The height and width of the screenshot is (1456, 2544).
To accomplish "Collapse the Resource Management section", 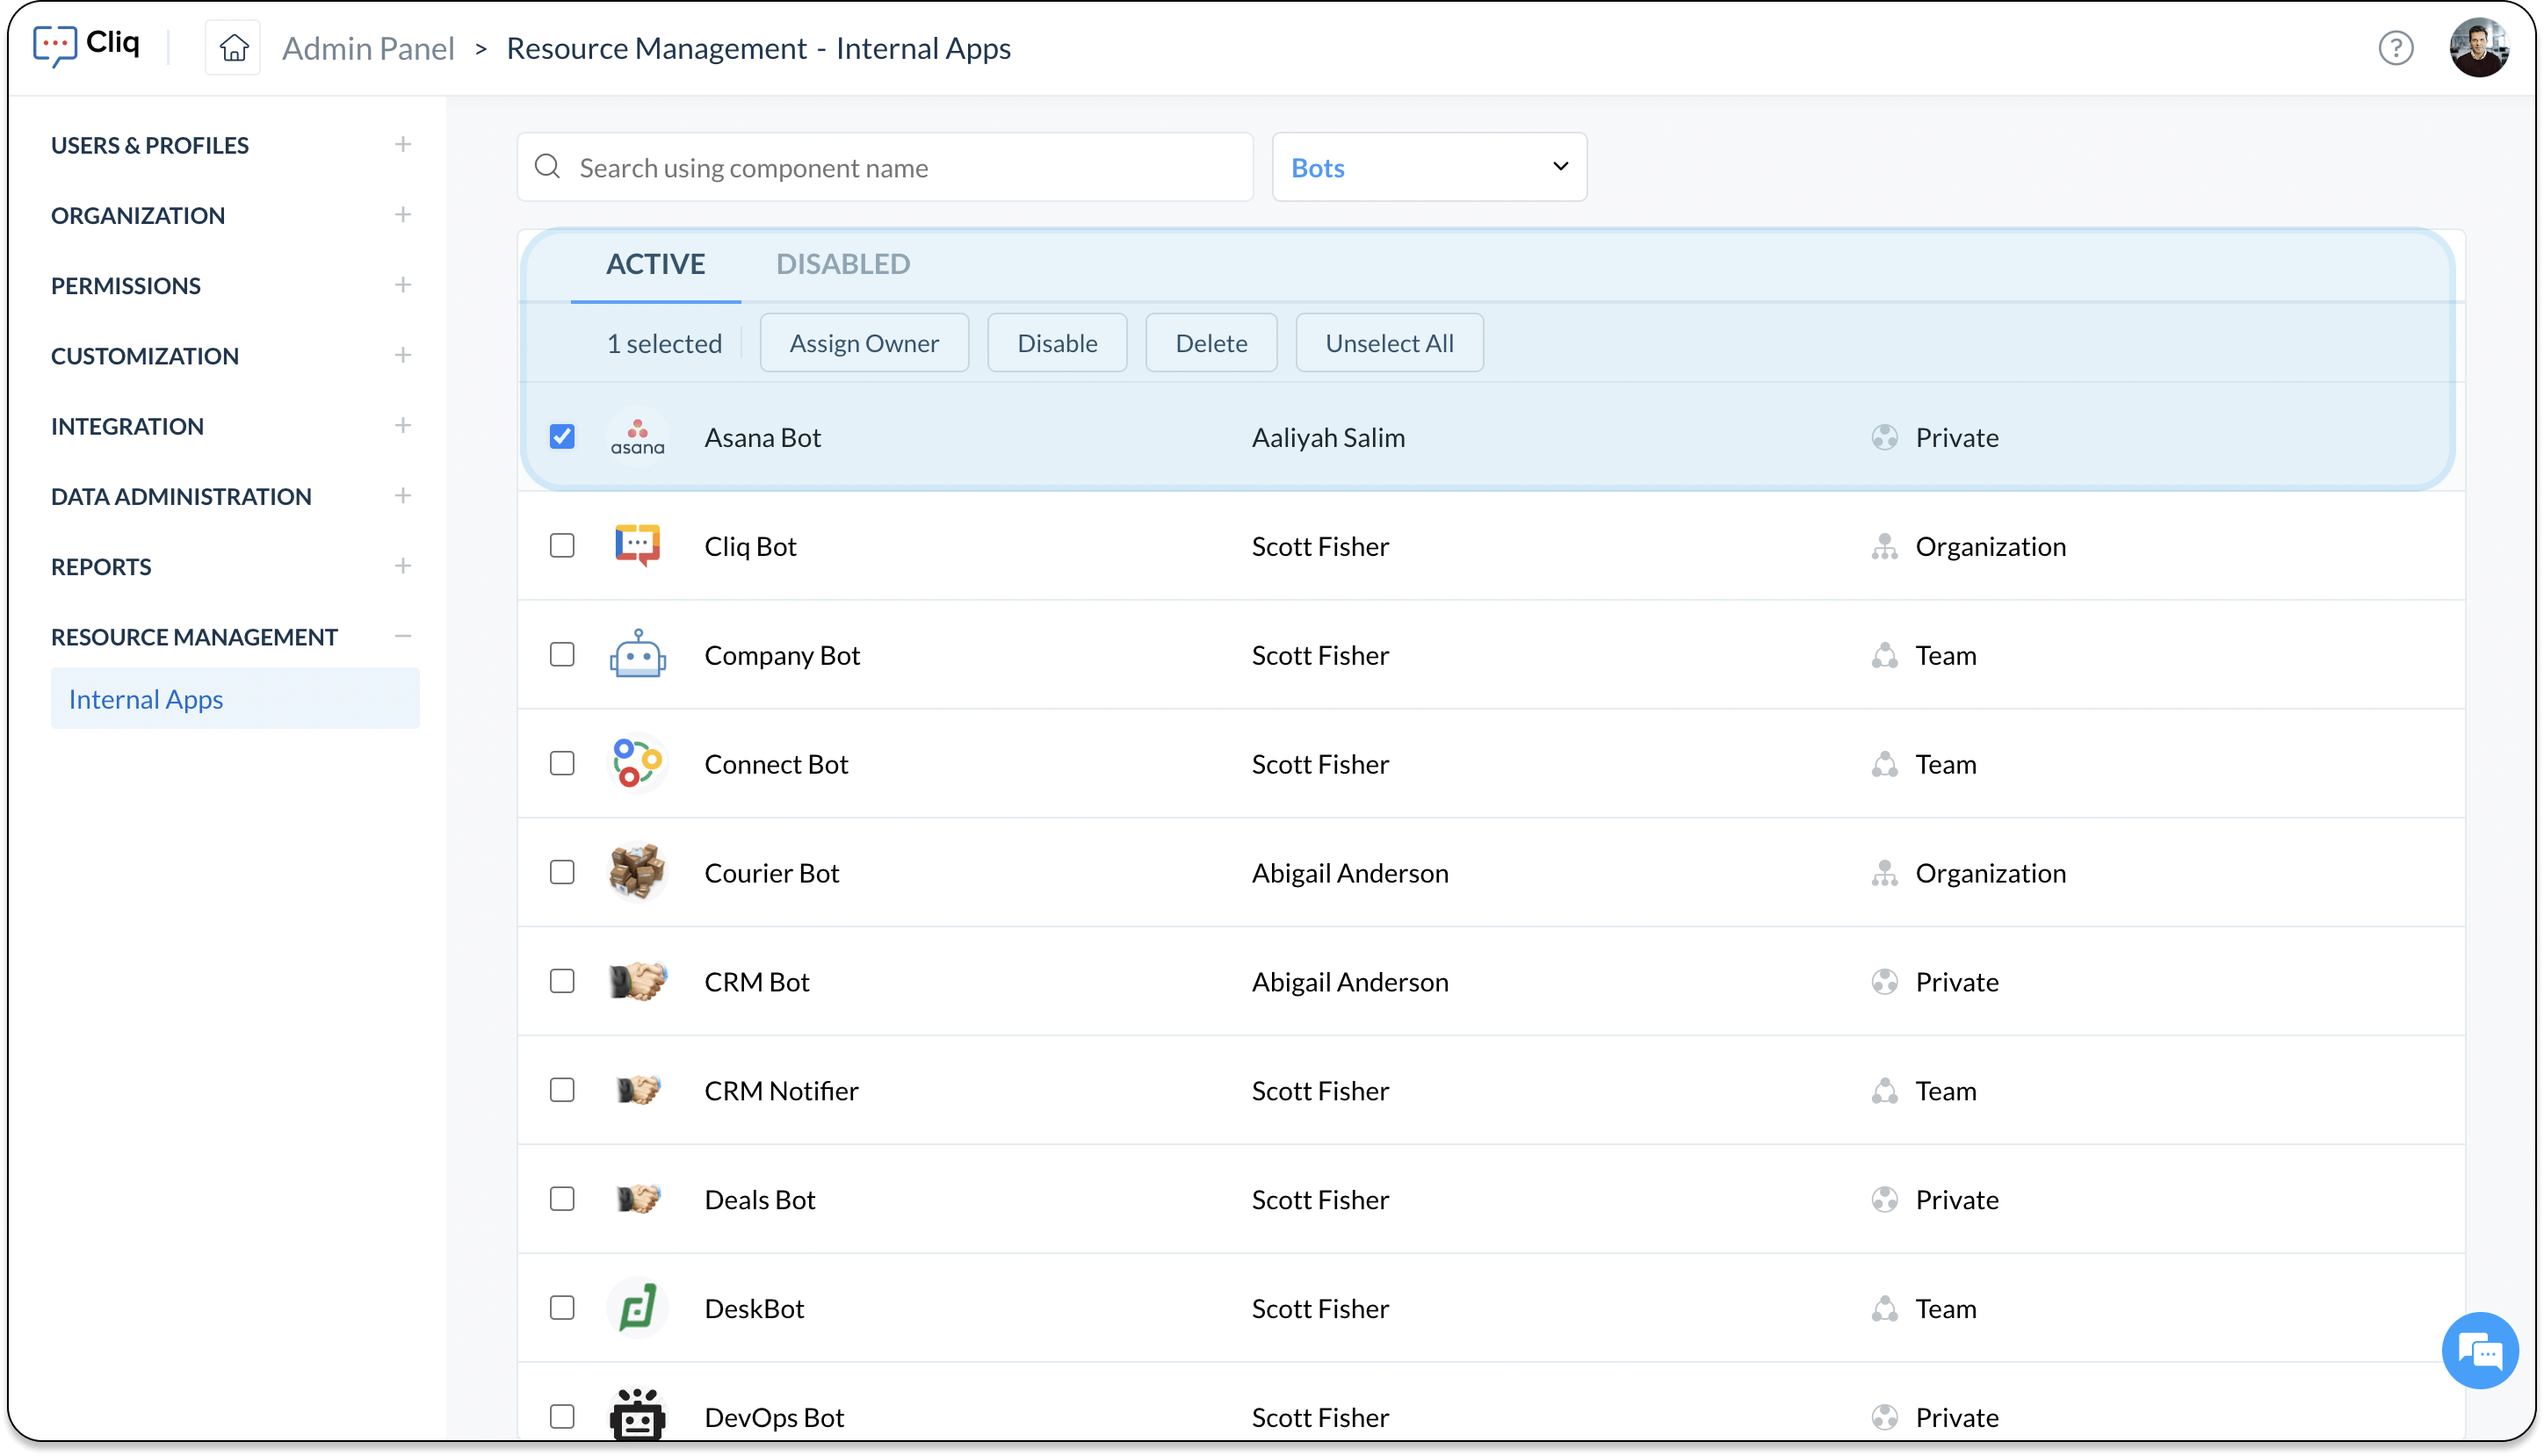I will point(402,636).
